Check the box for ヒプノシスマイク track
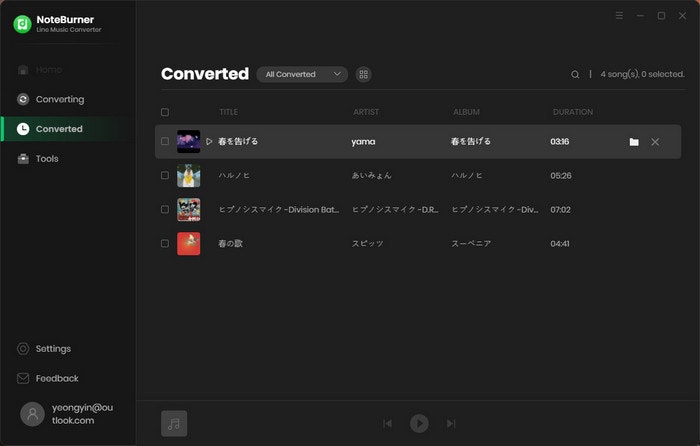The height and width of the screenshot is (446, 700). pos(165,209)
